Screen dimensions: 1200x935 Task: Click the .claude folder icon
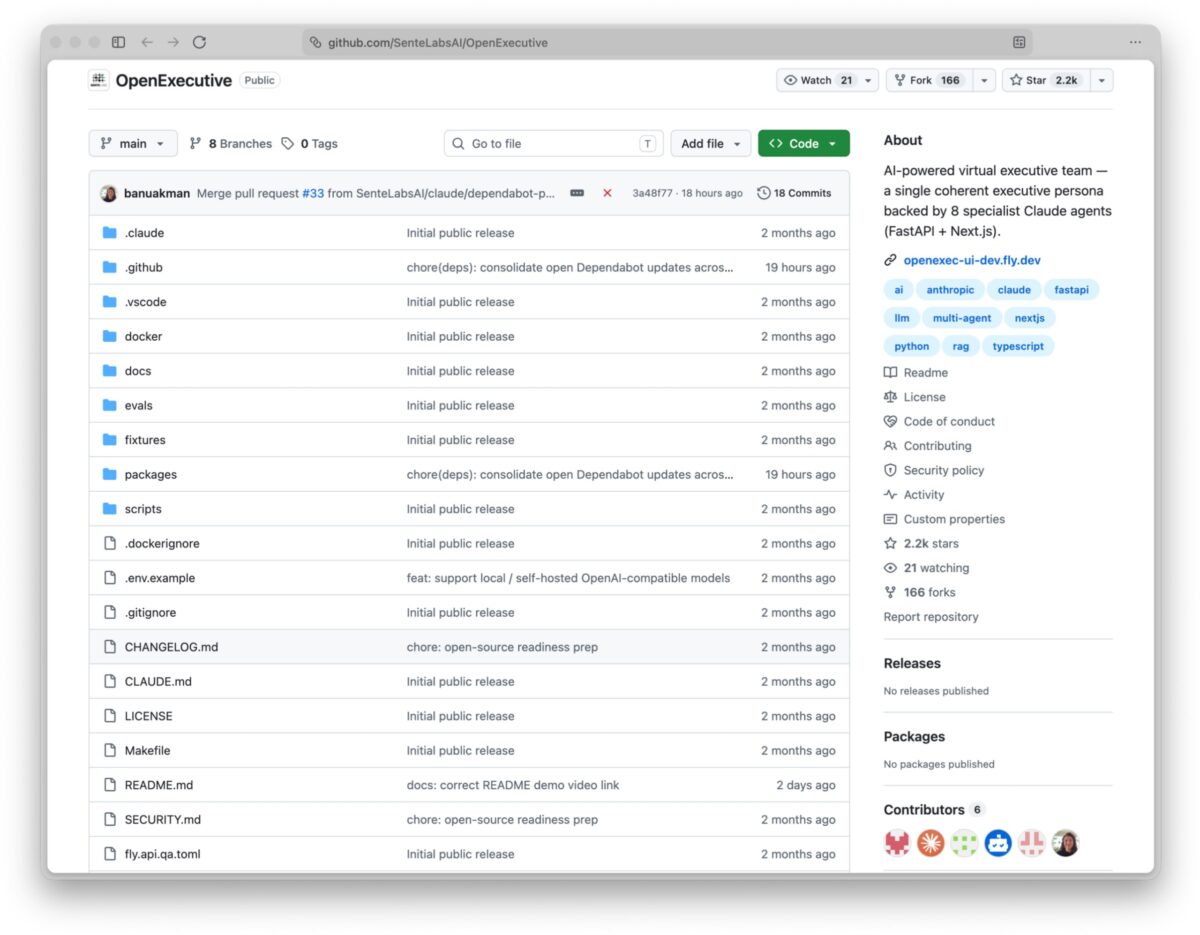point(109,233)
